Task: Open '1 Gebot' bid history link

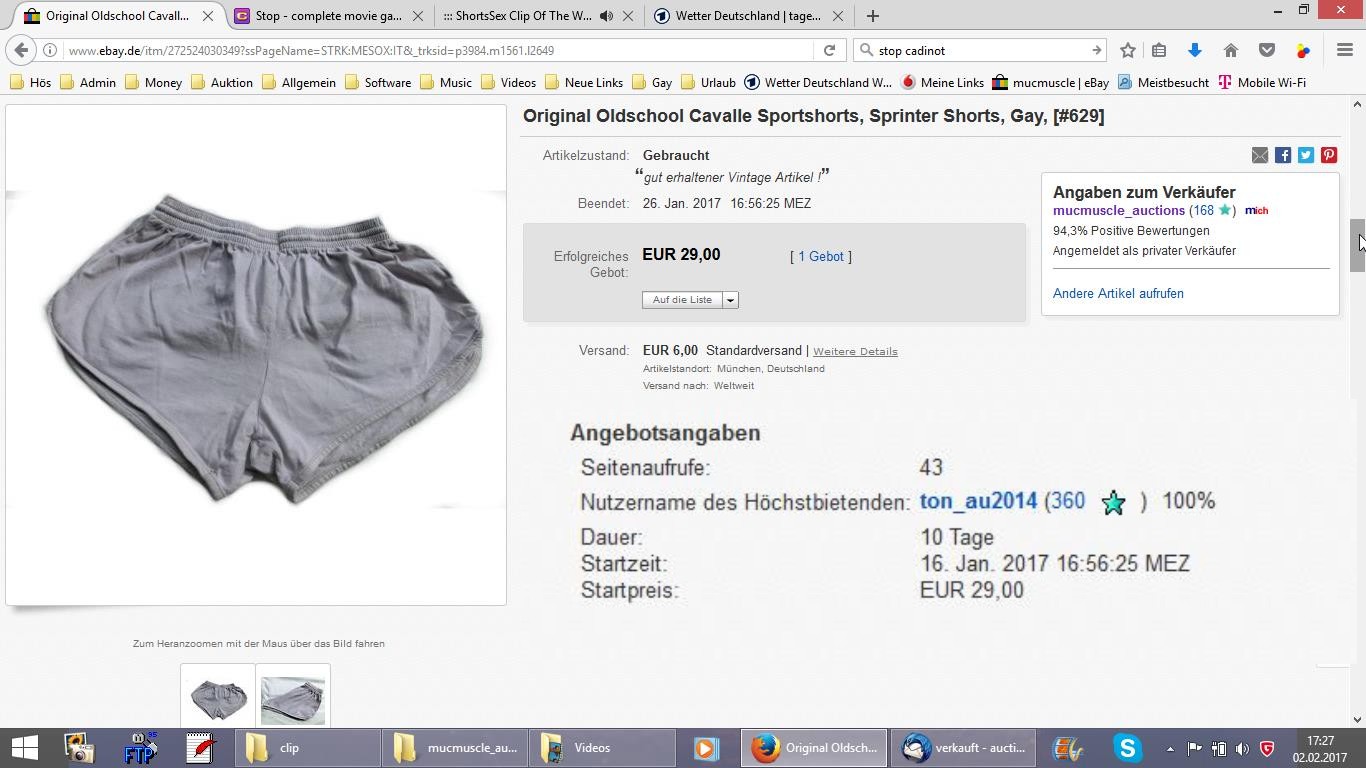Action: click(821, 257)
